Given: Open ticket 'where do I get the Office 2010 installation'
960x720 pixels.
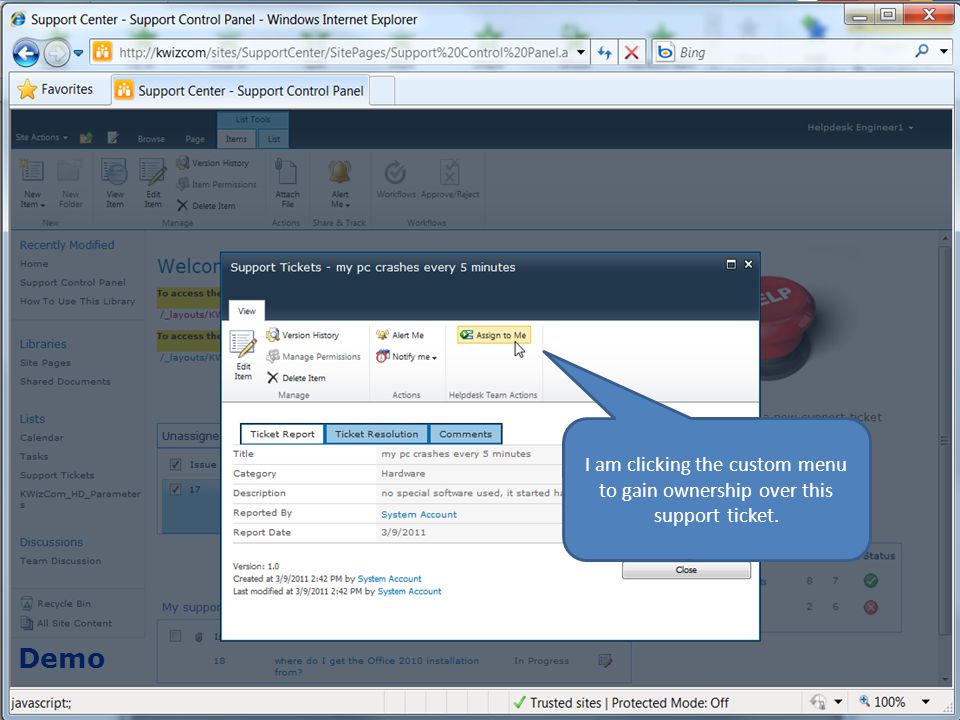Looking at the screenshot, I should (x=376, y=666).
